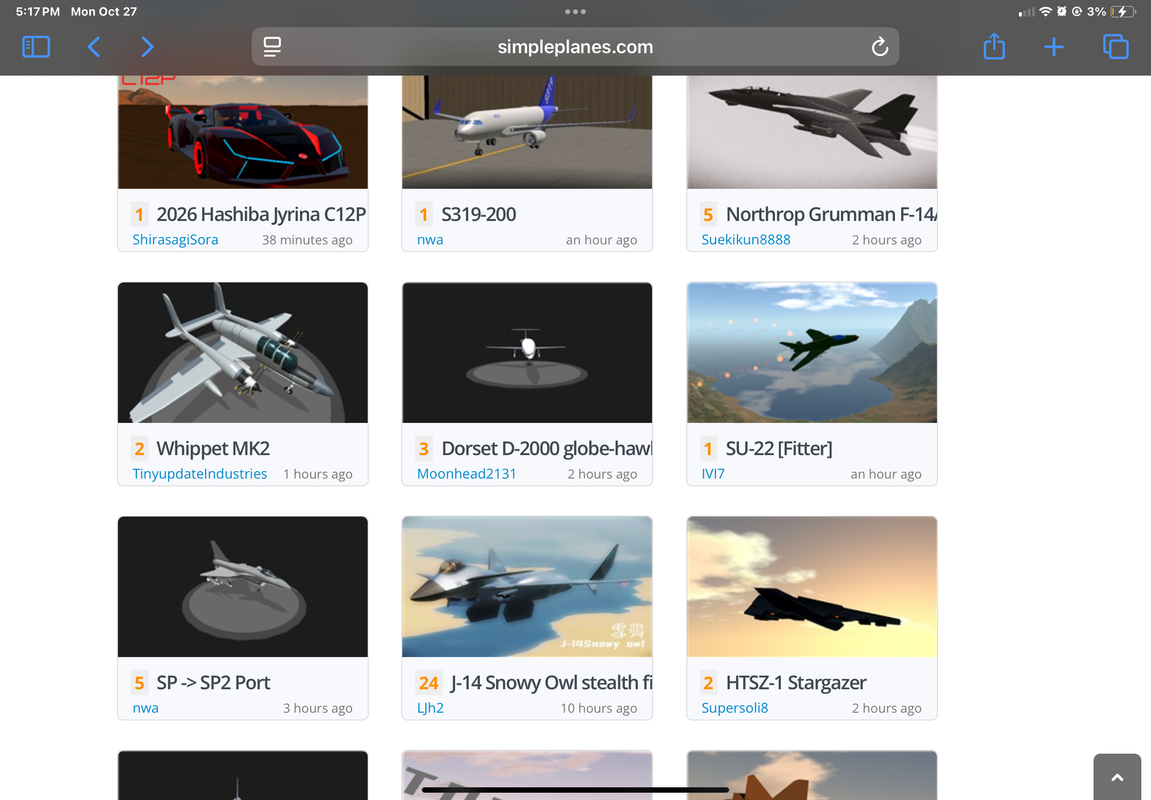Open the J-14 Snowy Owl stealth title
The width and height of the screenshot is (1151, 800).
tap(551, 683)
